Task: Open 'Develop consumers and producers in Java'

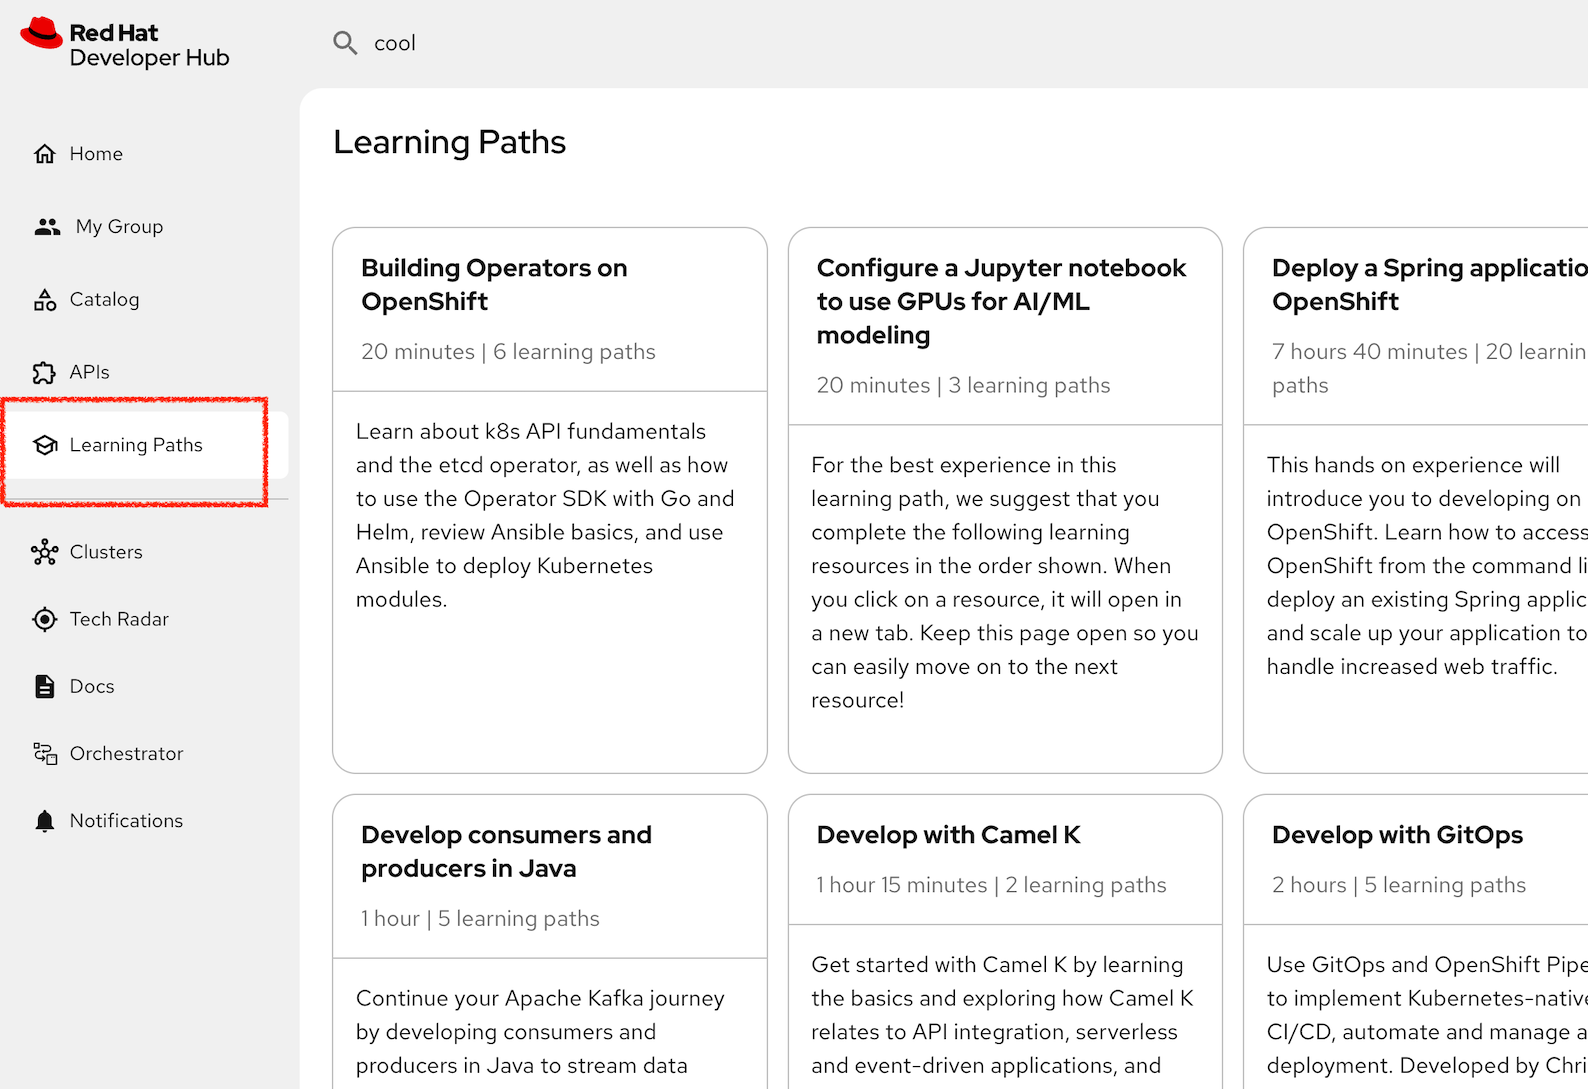Action: (506, 852)
